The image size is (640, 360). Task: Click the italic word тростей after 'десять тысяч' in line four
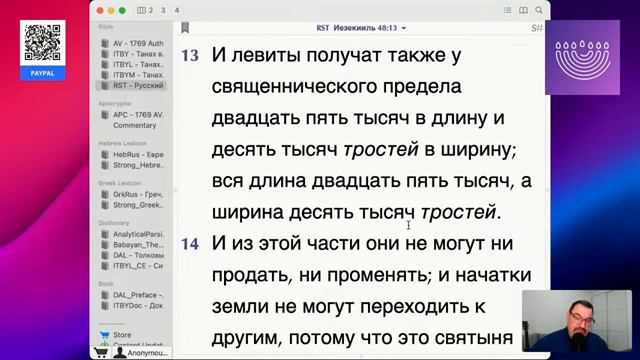click(380, 149)
